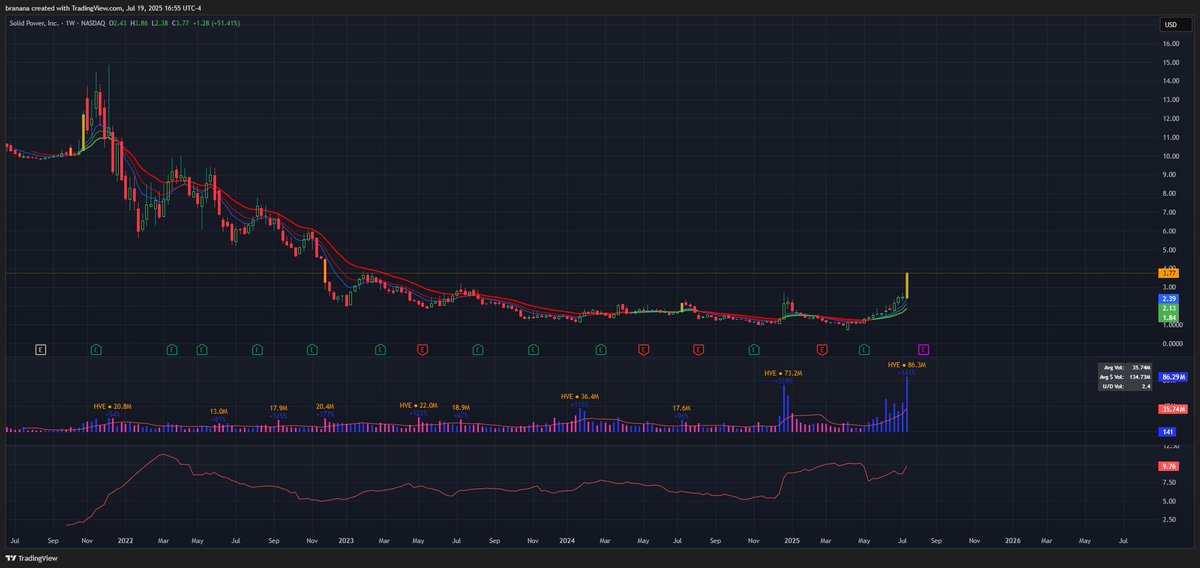Click the Avg Vol 35.74M table row
Image resolution: width=1200 pixels, height=568 pixels.
[1125, 367]
